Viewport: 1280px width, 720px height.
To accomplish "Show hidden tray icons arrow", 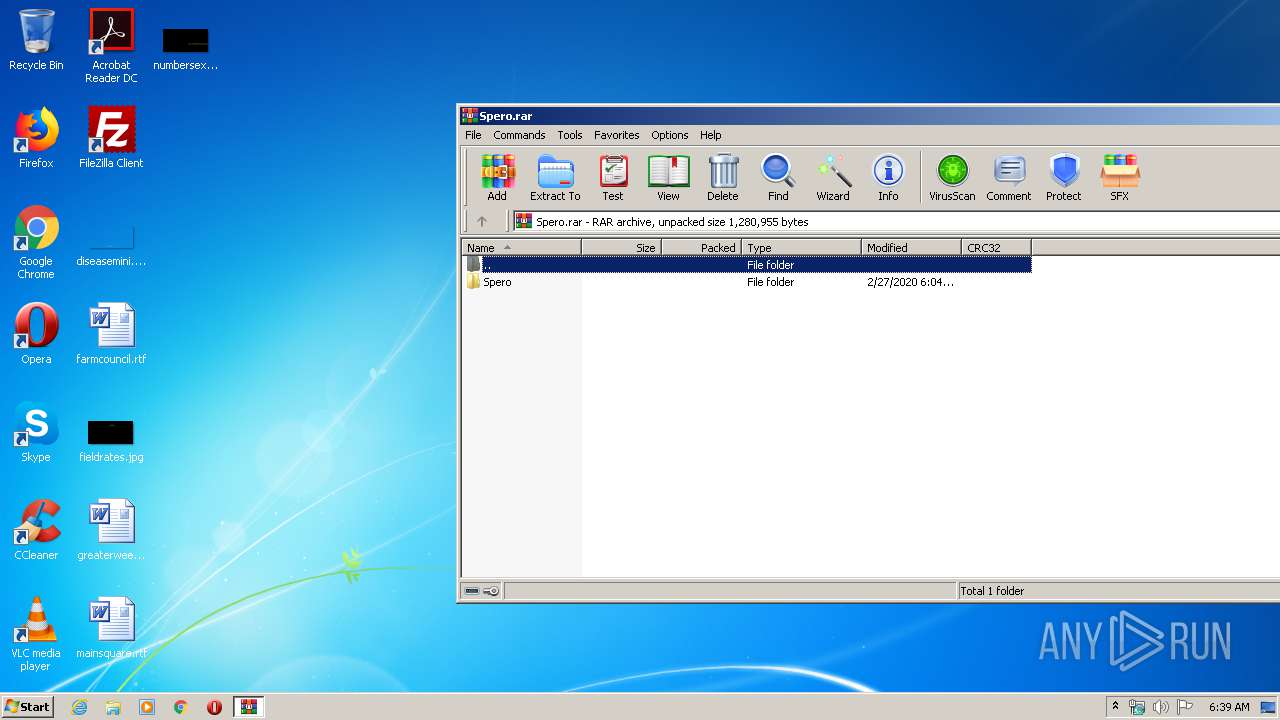I will point(1115,707).
